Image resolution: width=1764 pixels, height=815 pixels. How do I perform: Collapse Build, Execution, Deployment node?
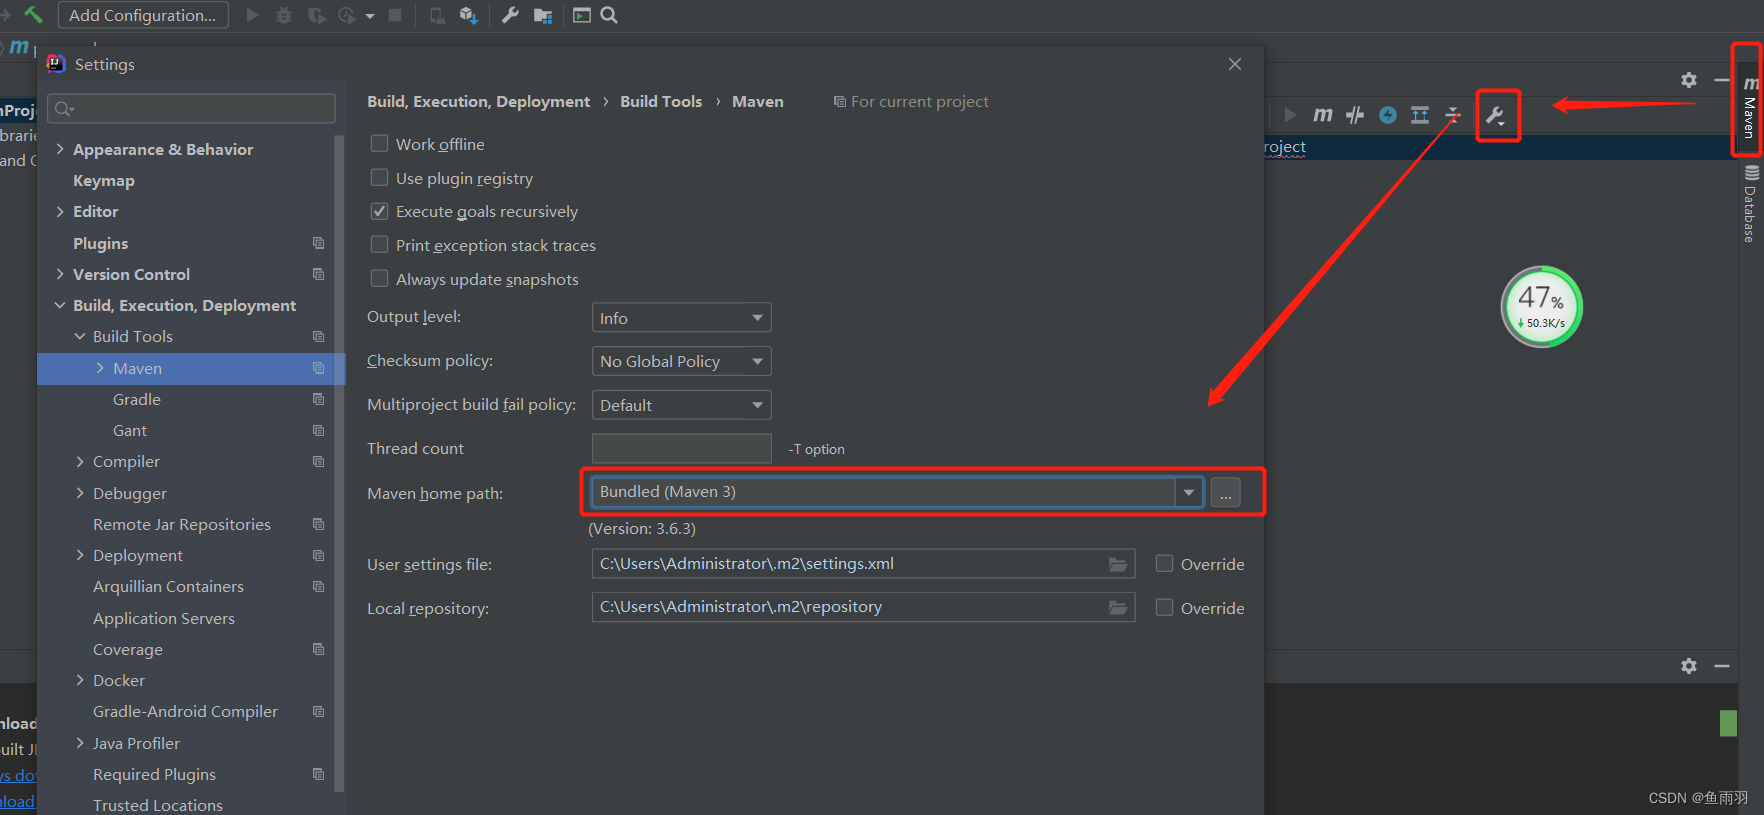(60, 305)
